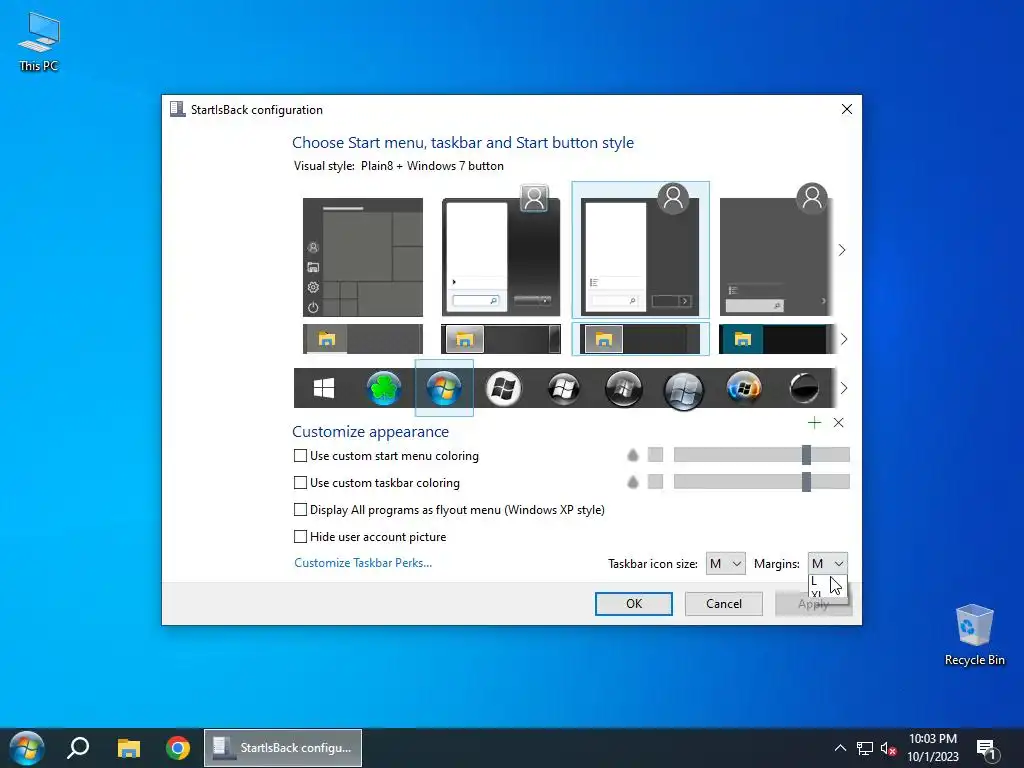Choose the dark glossy Windows orb
The image size is (1024, 768).
click(x=624, y=389)
